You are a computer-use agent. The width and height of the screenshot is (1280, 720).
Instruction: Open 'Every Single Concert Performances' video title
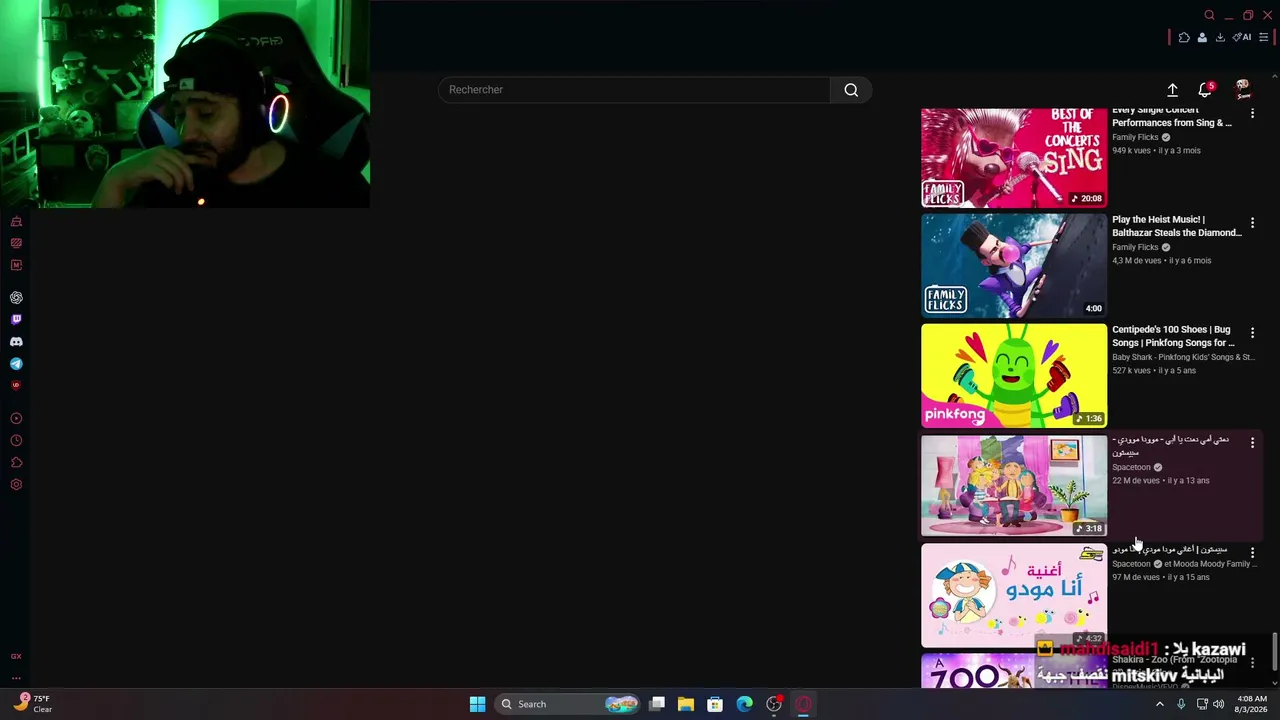tap(1172, 116)
